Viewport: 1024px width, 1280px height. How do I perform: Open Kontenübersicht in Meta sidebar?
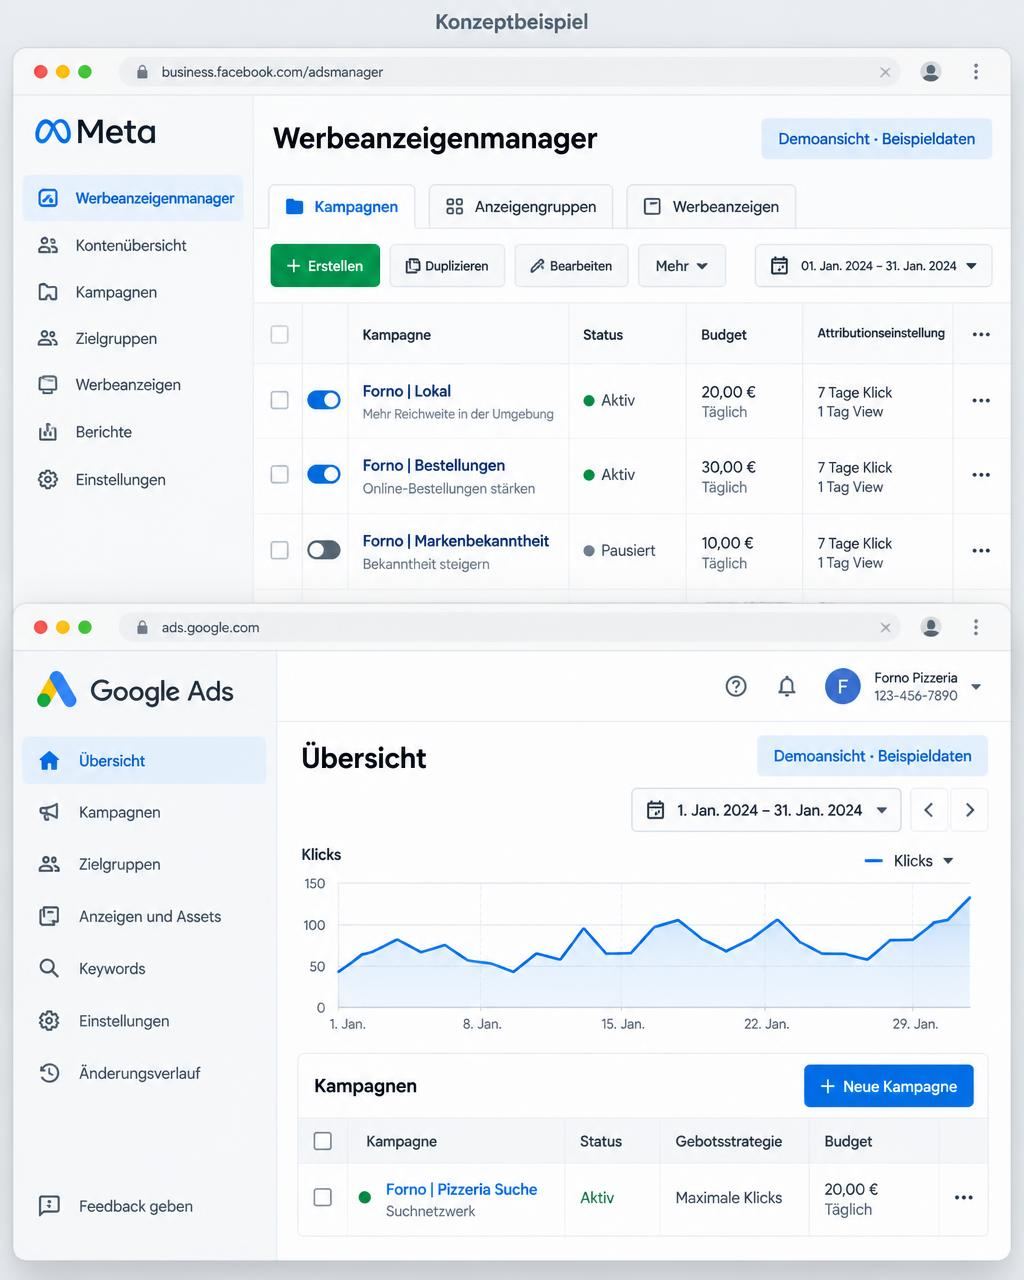(133, 245)
